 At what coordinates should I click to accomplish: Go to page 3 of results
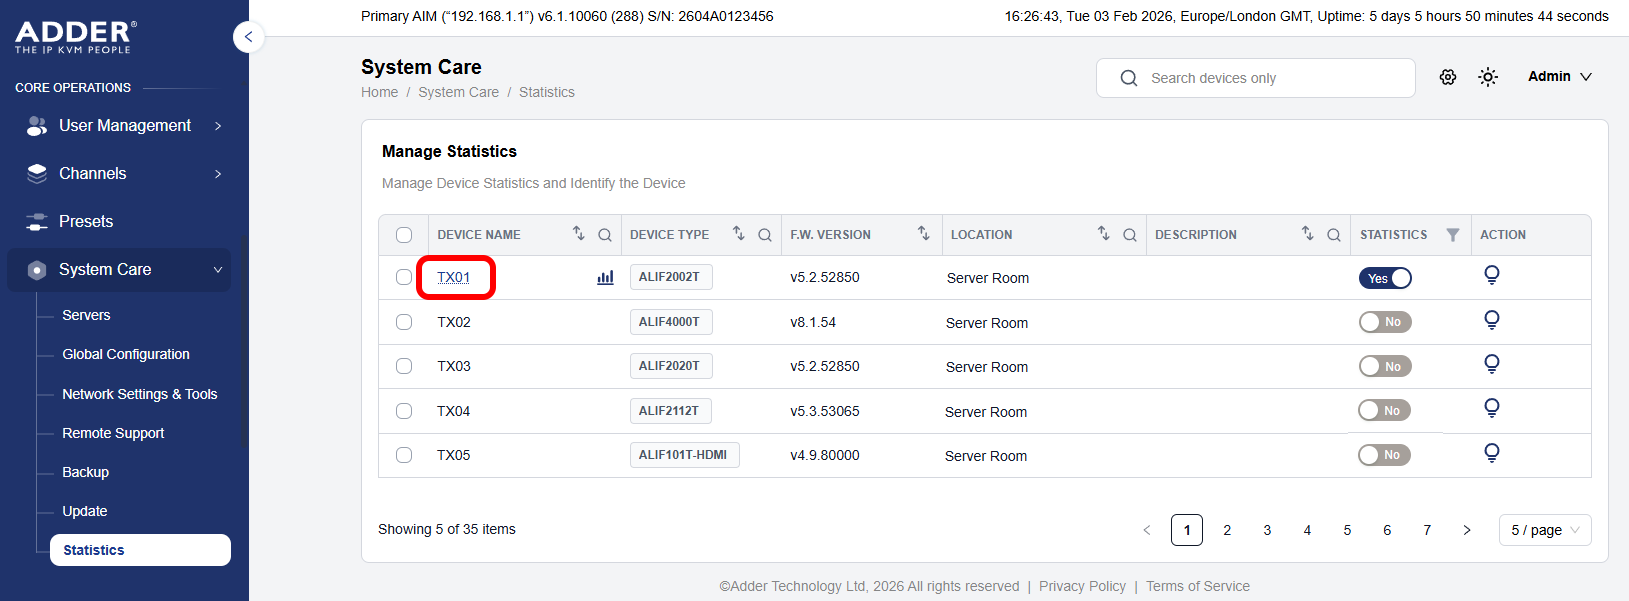1267,530
